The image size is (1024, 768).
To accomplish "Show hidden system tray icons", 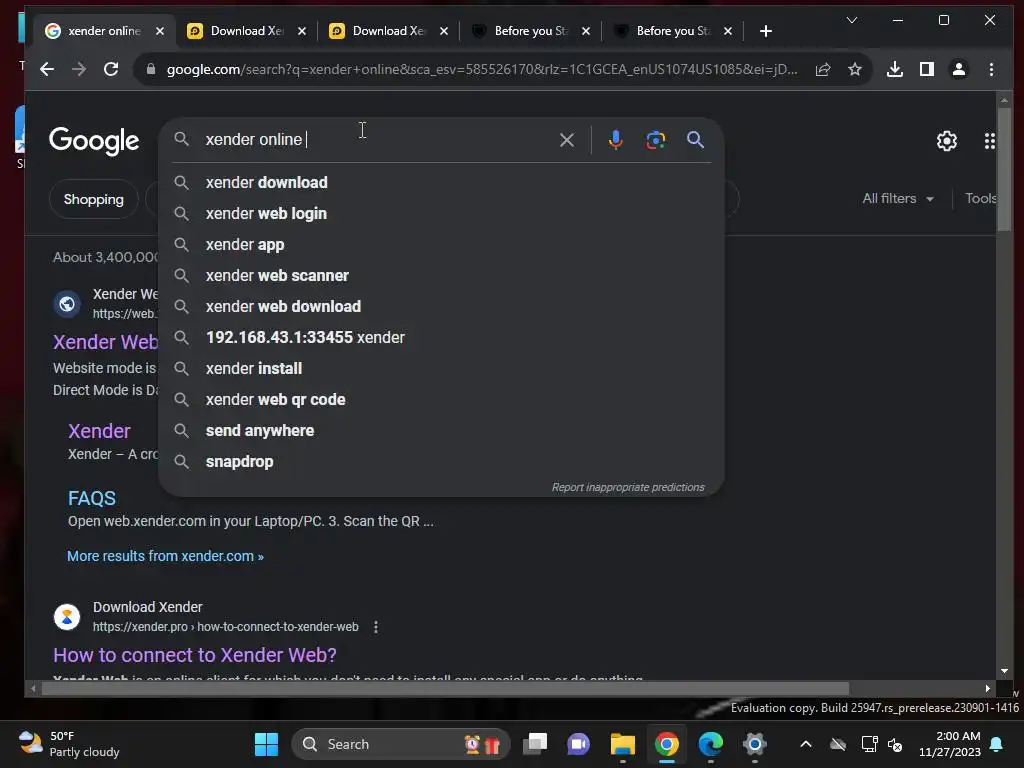I will pyautogui.click(x=806, y=744).
